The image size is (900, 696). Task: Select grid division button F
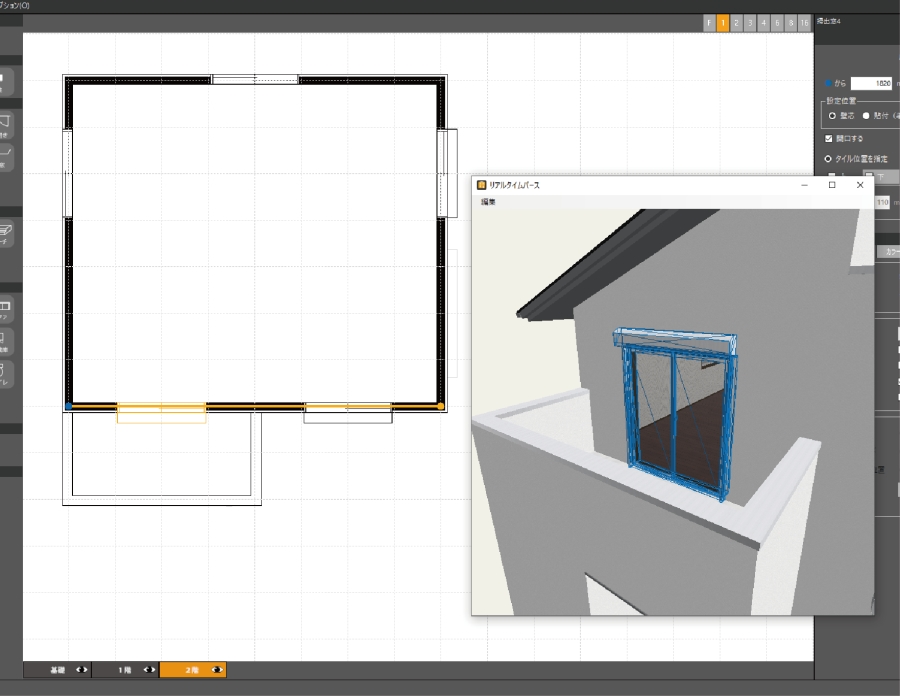click(709, 22)
